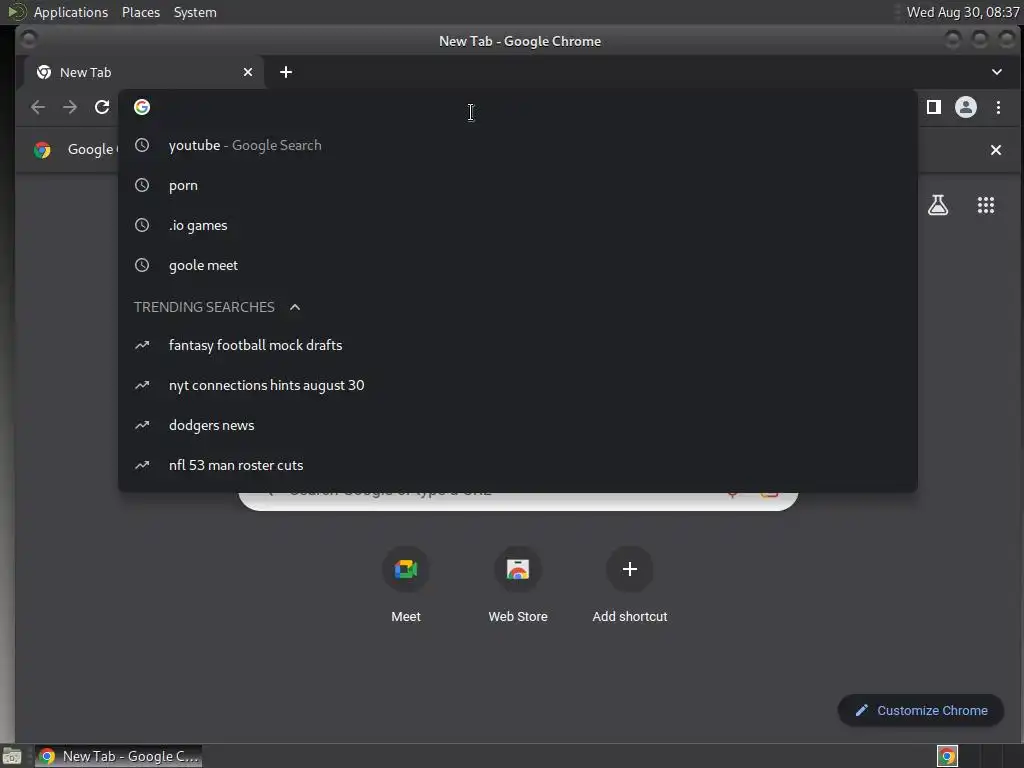Click the Customize Chrome button
The height and width of the screenshot is (768, 1024).
[x=921, y=710]
